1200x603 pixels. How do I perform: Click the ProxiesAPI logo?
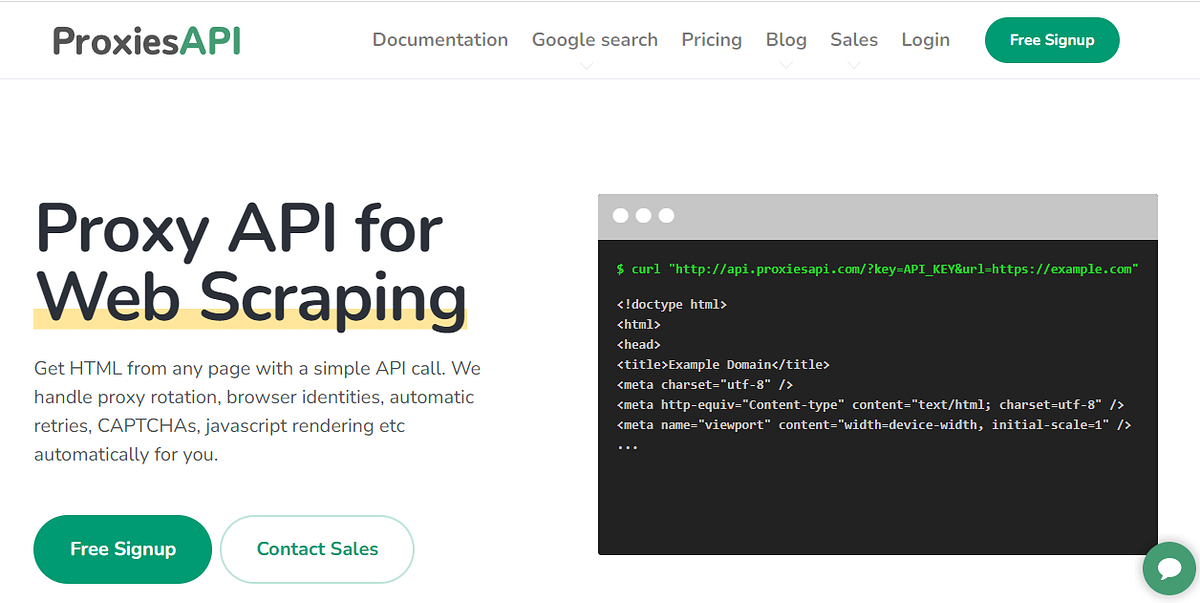click(x=145, y=40)
